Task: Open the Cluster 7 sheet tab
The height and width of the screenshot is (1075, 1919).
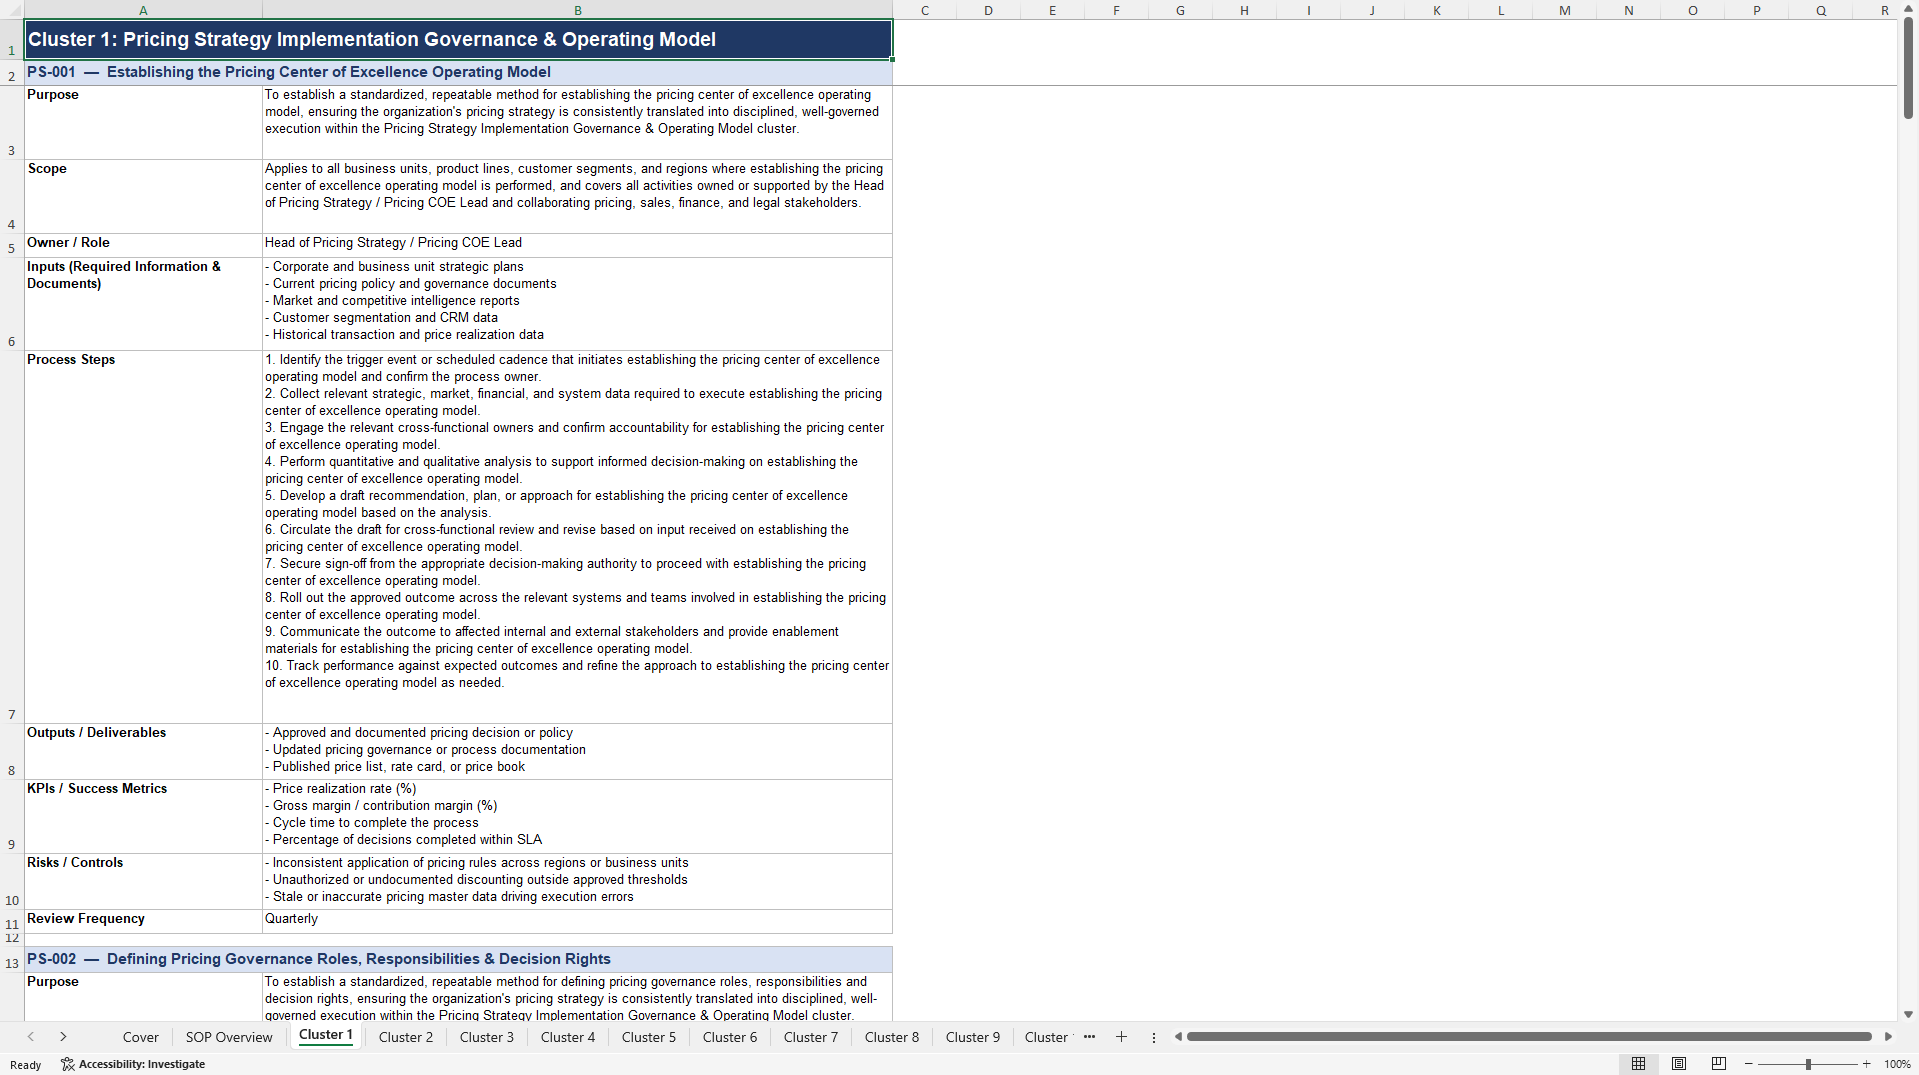Action: point(811,1037)
